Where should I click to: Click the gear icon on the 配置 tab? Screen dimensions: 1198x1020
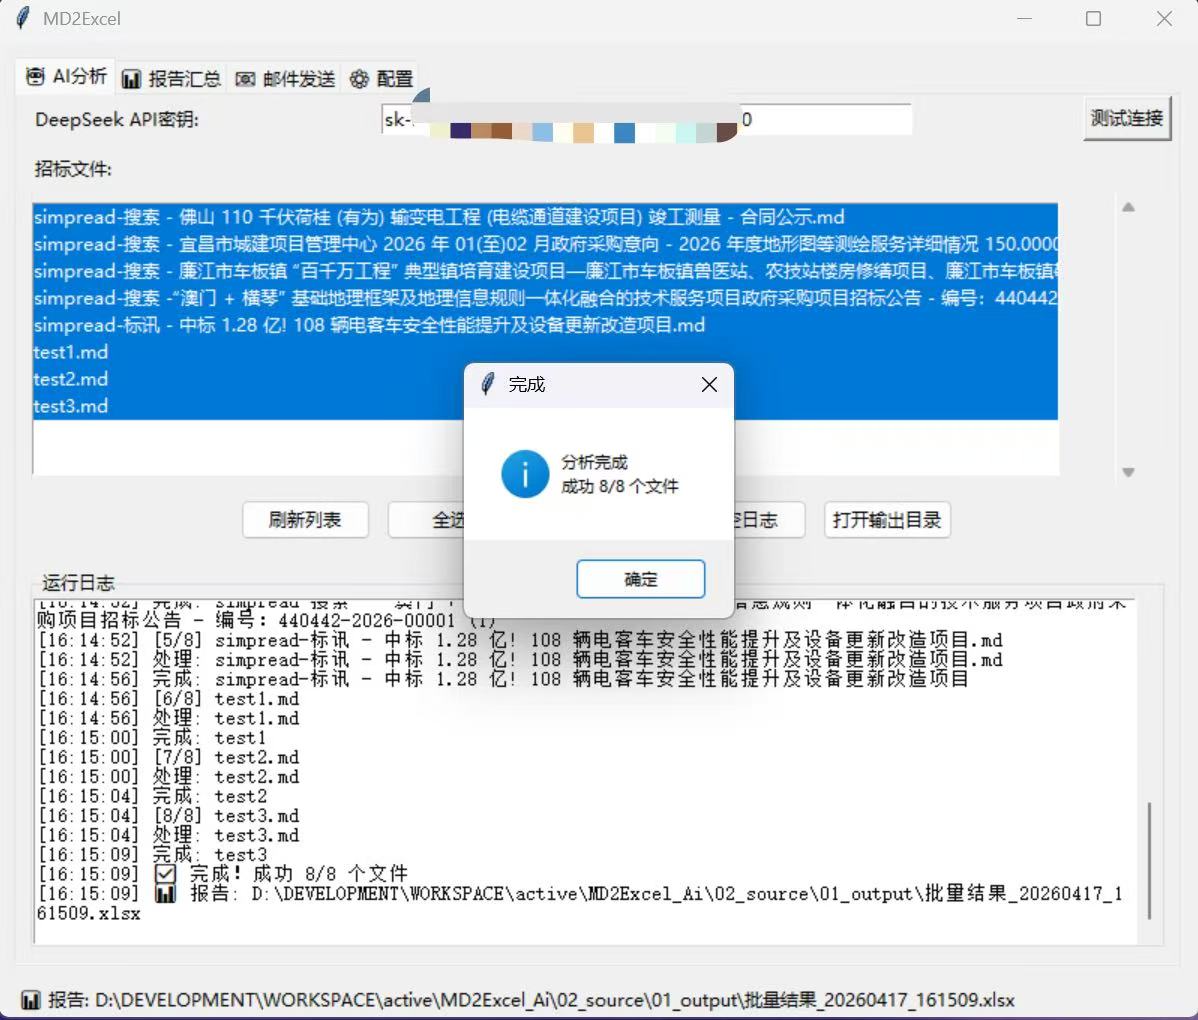point(360,79)
